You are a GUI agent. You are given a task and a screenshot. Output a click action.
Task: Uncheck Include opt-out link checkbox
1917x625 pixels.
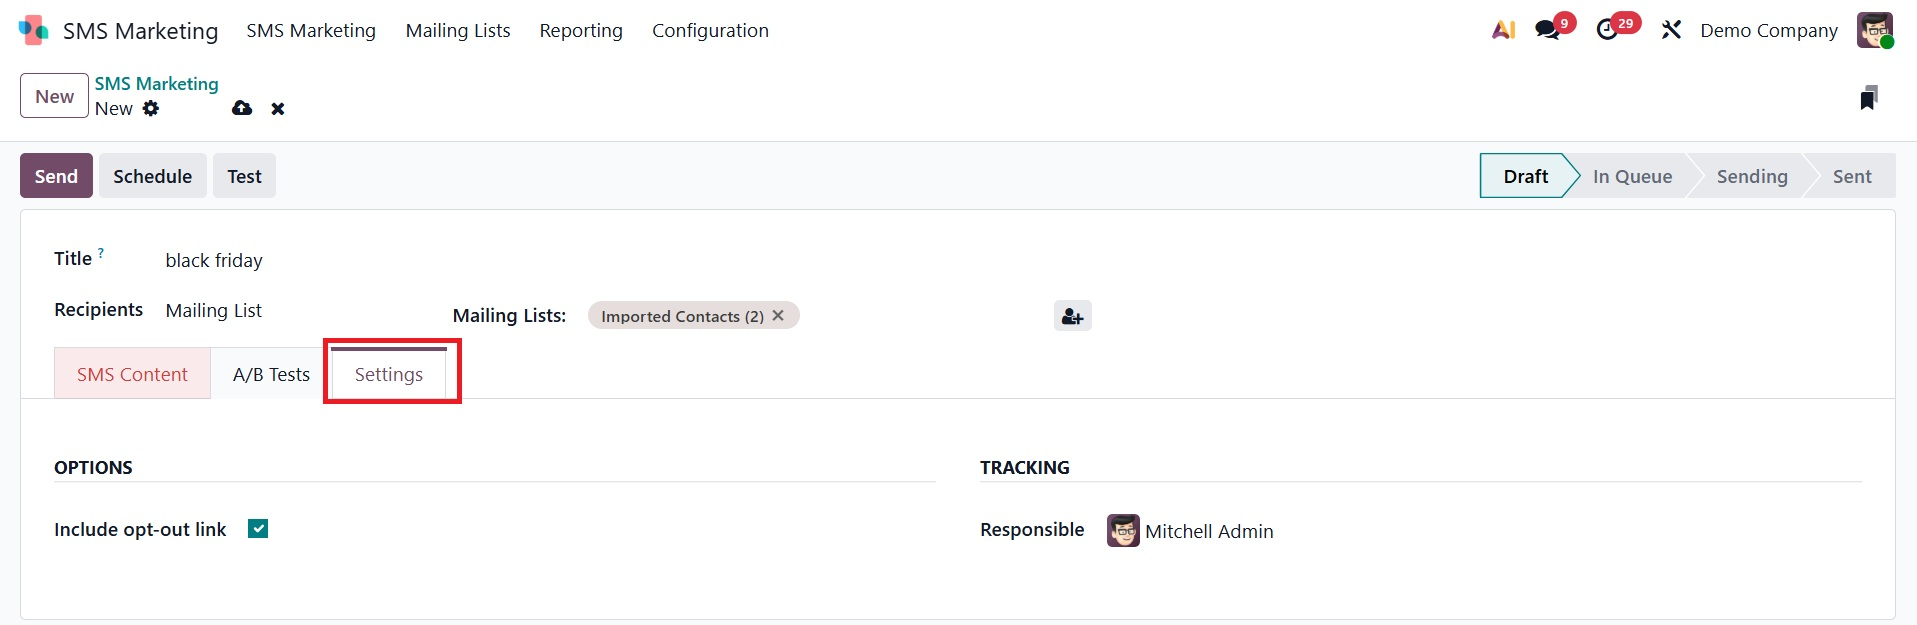(258, 529)
